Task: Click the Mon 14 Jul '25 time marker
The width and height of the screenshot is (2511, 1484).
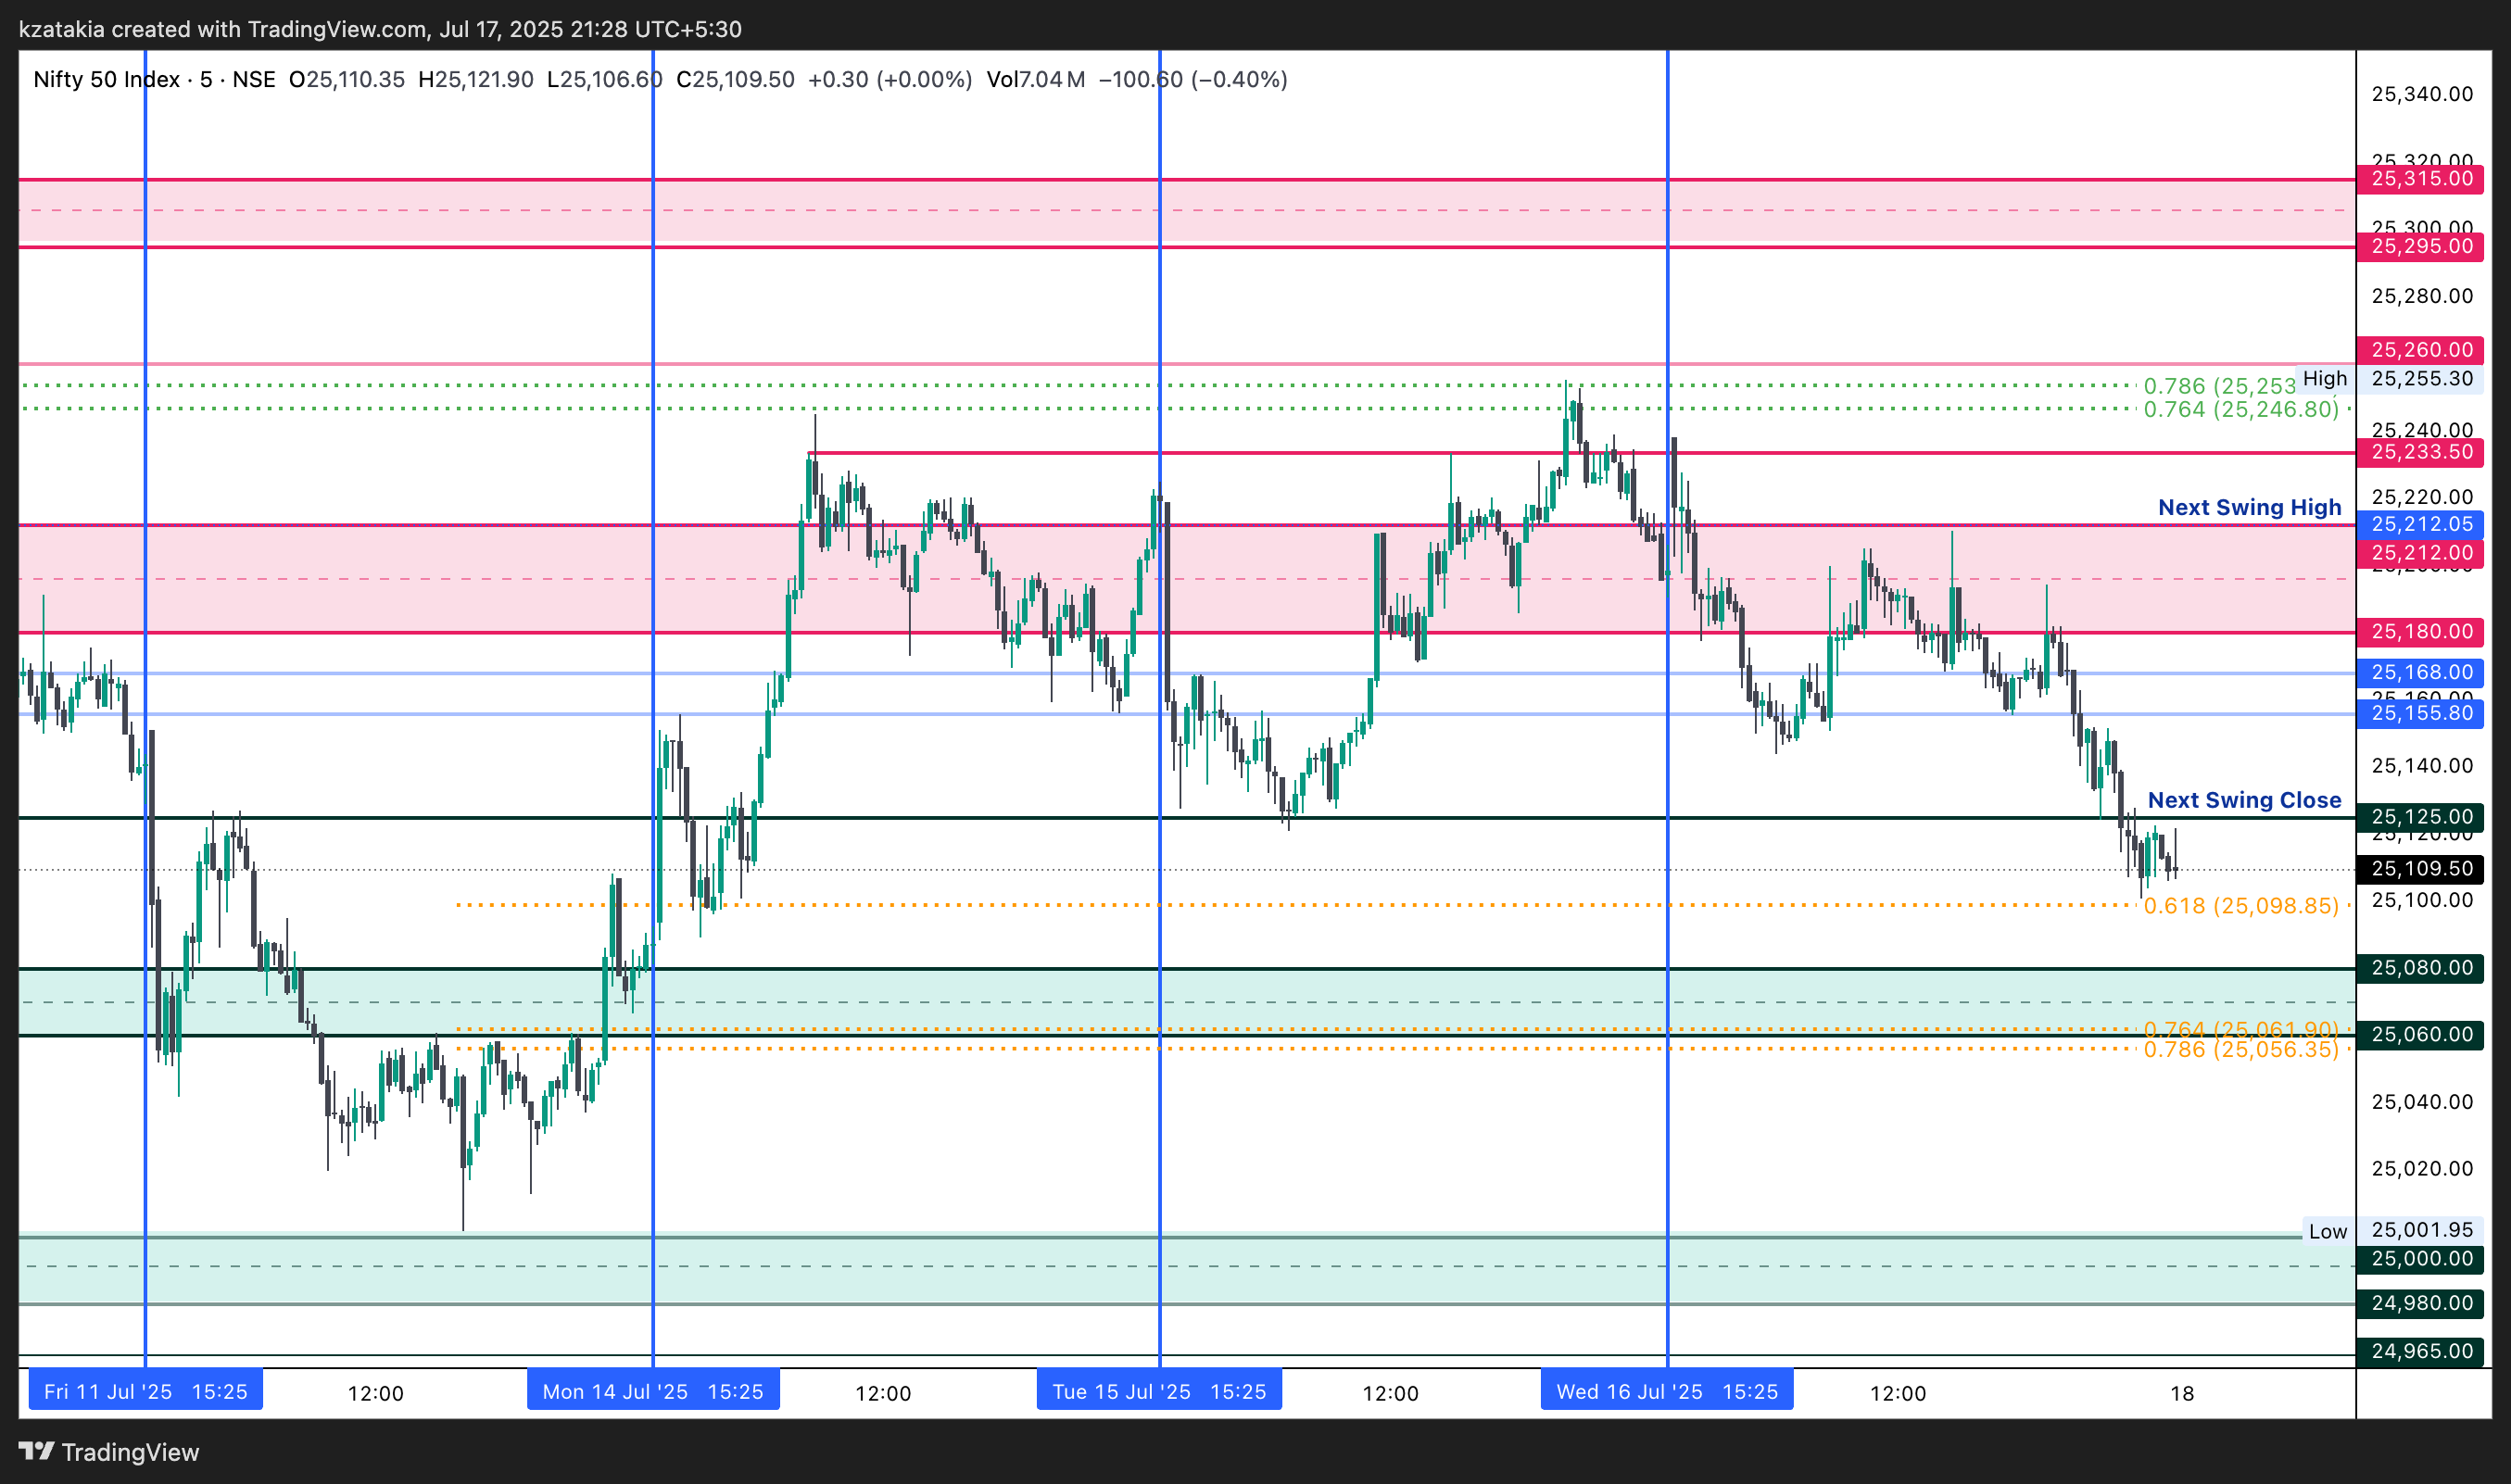Action: [653, 1392]
